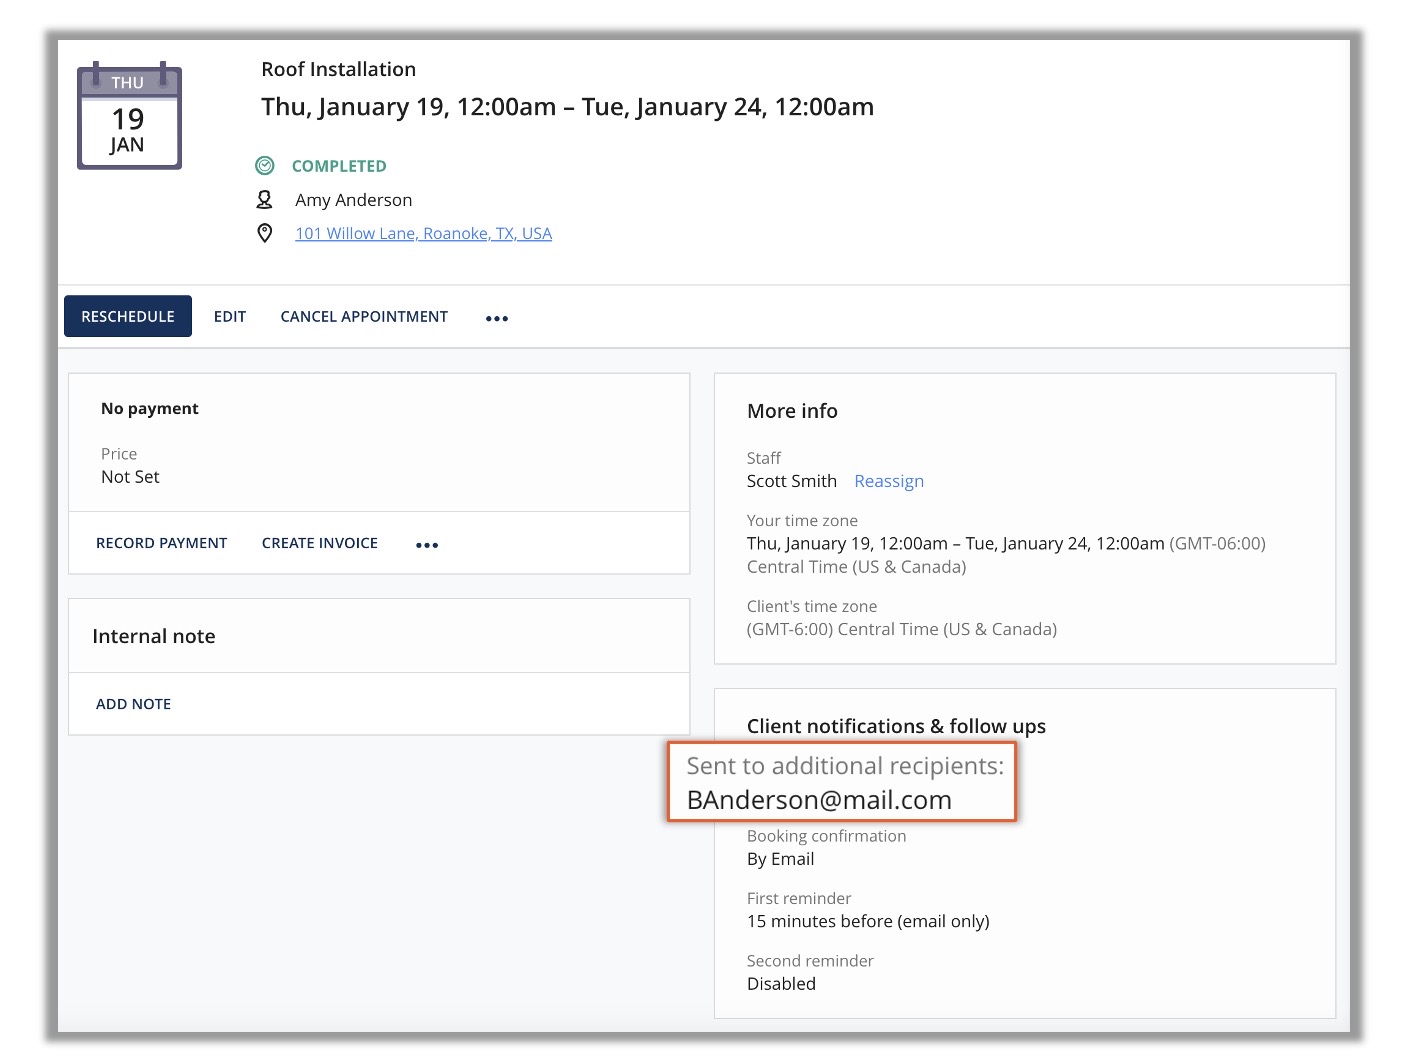The width and height of the screenshot is (1410, 1060).
Task: Open the more options dots next to Create Invoice
Action: 427,545
